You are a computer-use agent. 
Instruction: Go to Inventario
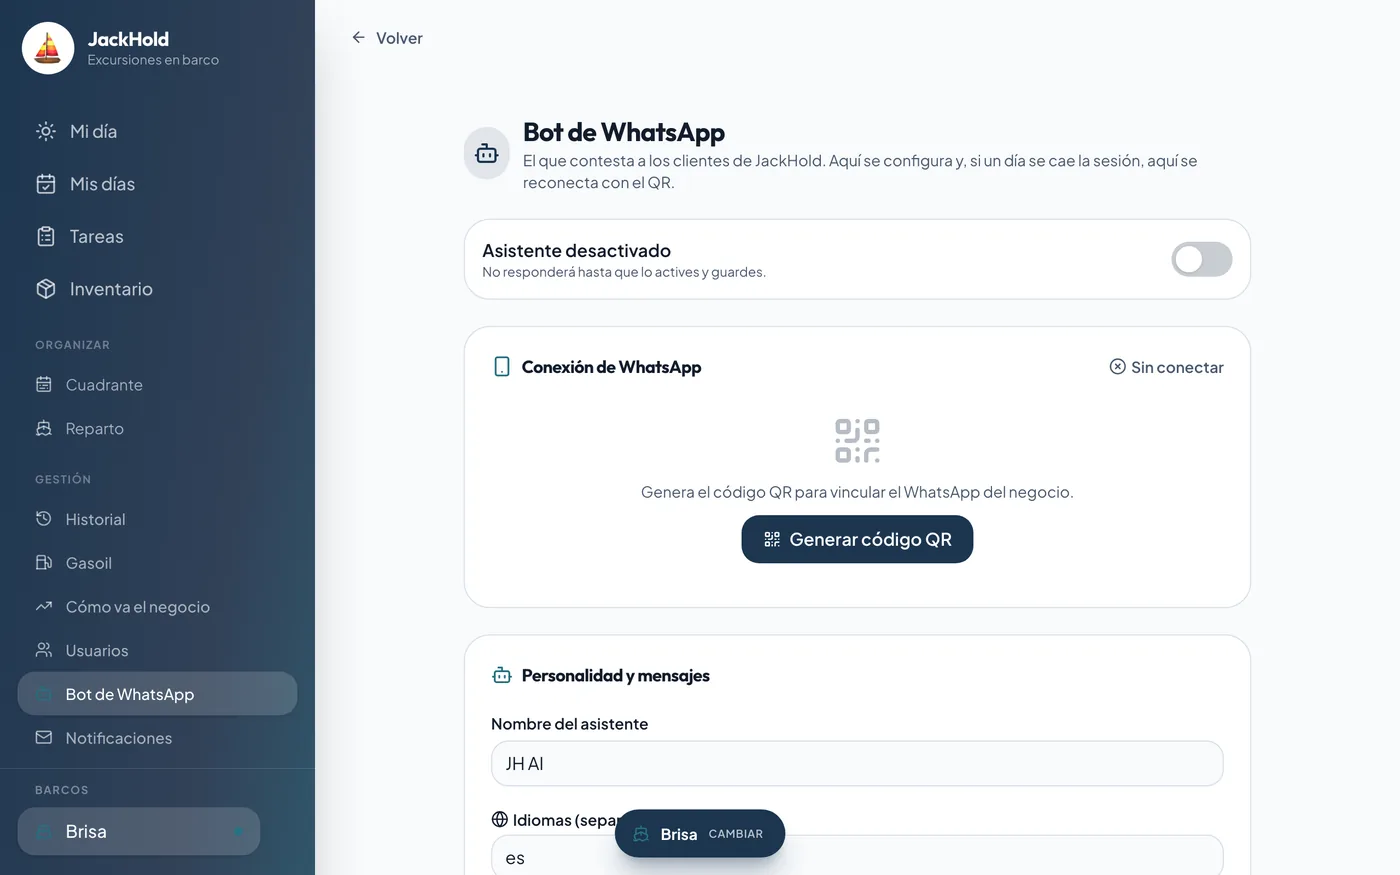[x=157, y=289]
